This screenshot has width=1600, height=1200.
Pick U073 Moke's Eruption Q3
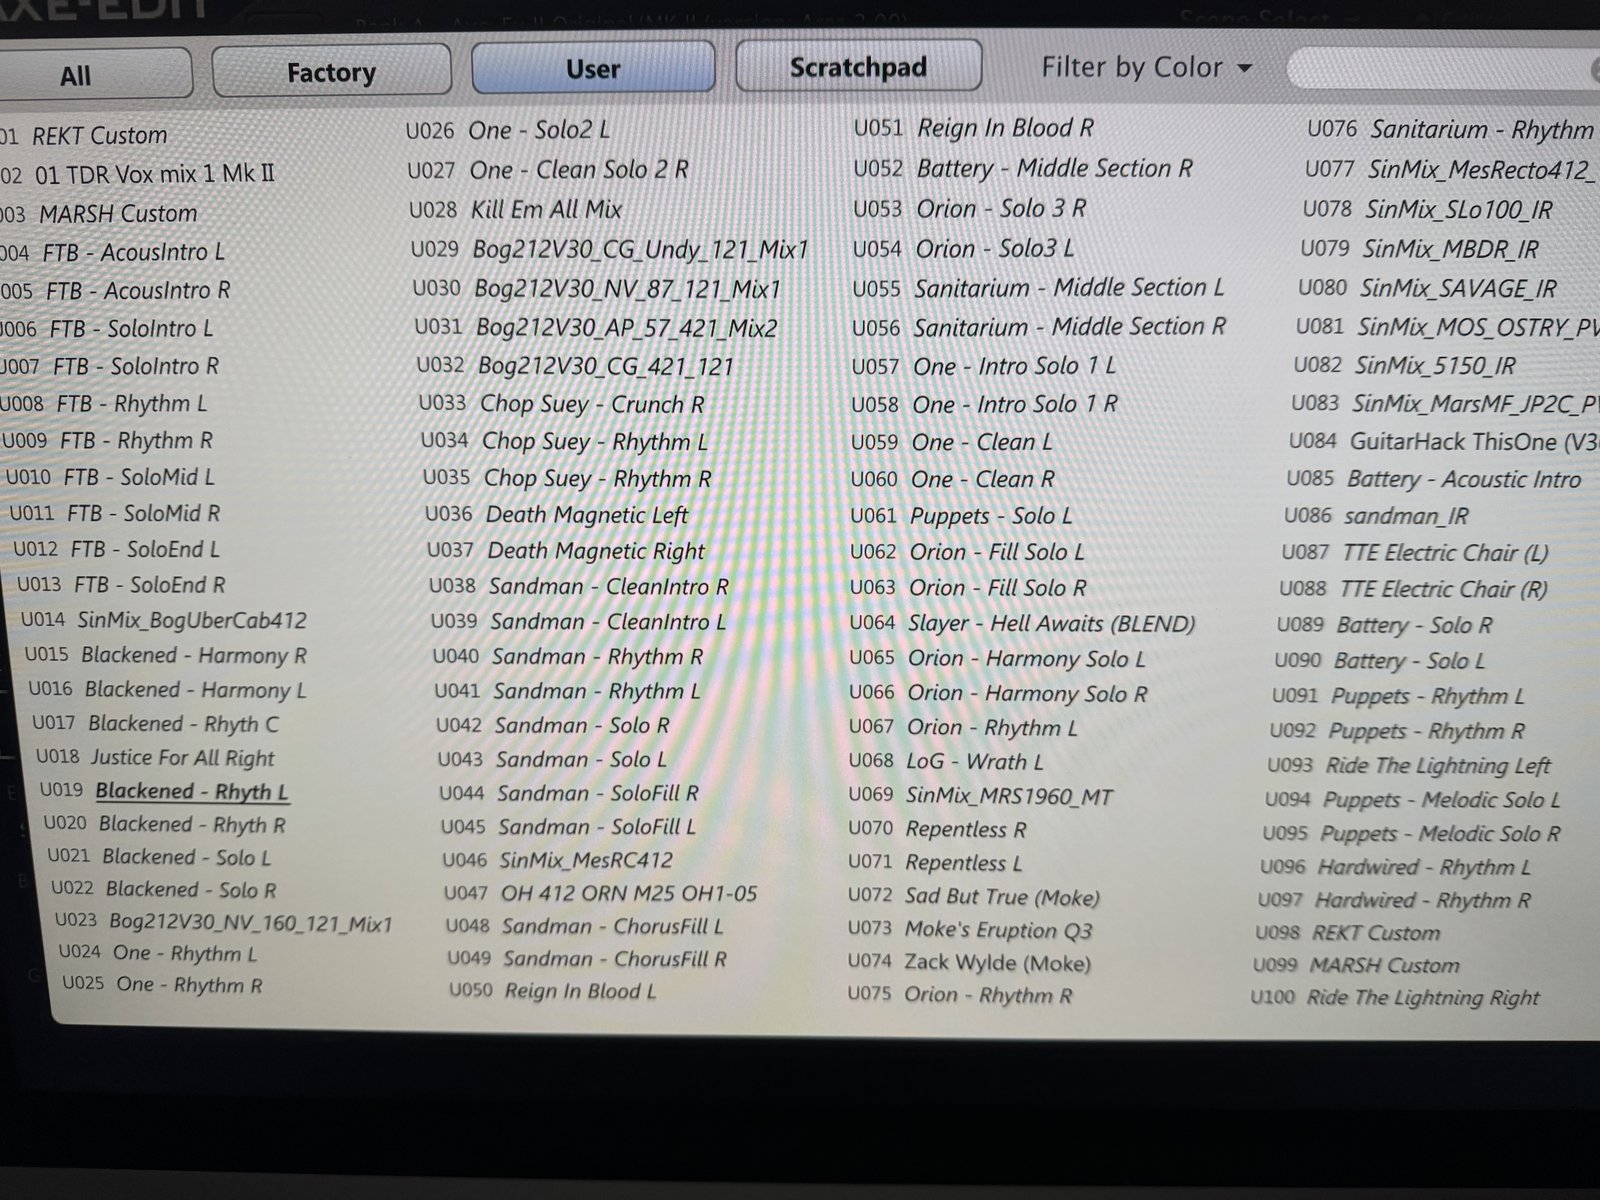(x=970, y=929)
